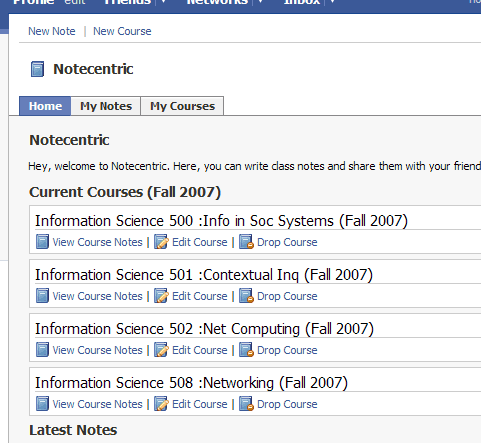Open View Course Notes for Info in Soc Systems
This screenshot has height=443, width=481.
(x=97, y=242)
